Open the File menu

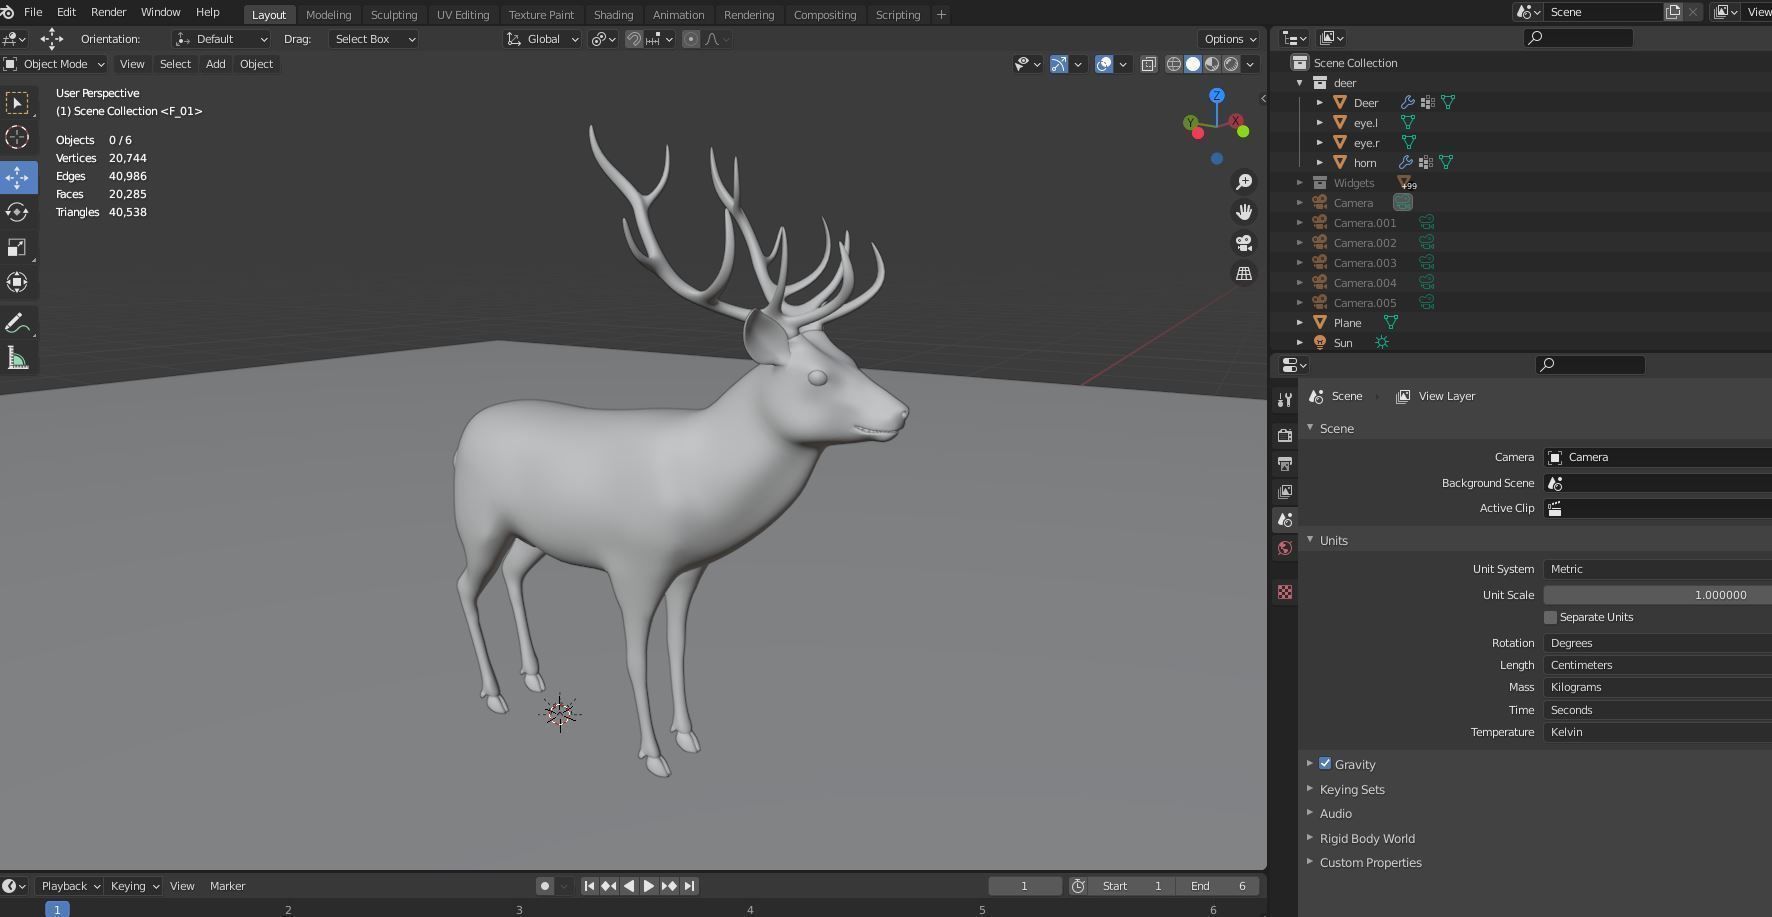click(33, 12)
